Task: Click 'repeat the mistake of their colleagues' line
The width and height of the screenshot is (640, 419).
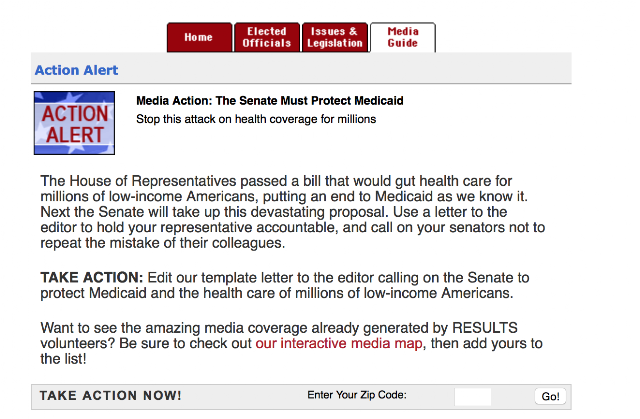Action: pyautogui.click(x=162, y=243)
